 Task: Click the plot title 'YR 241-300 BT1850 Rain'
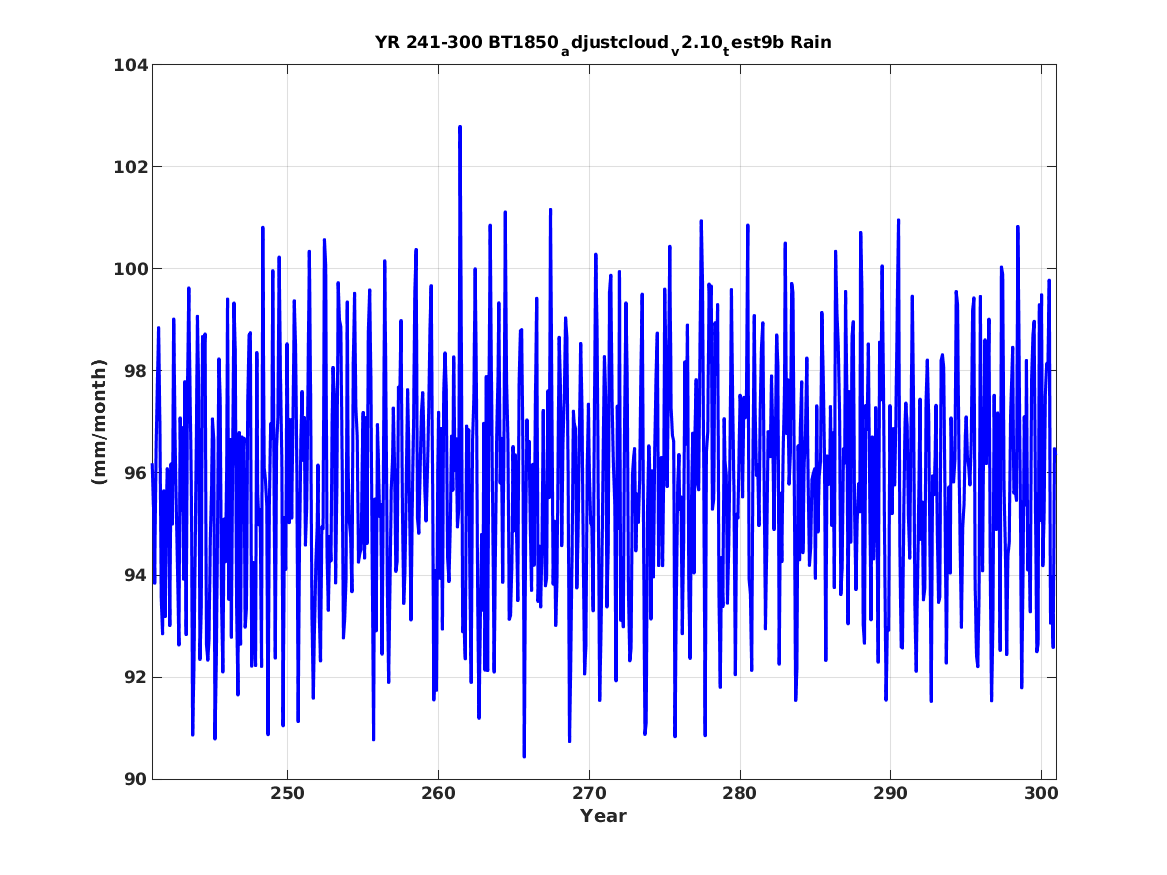[603, 43]
